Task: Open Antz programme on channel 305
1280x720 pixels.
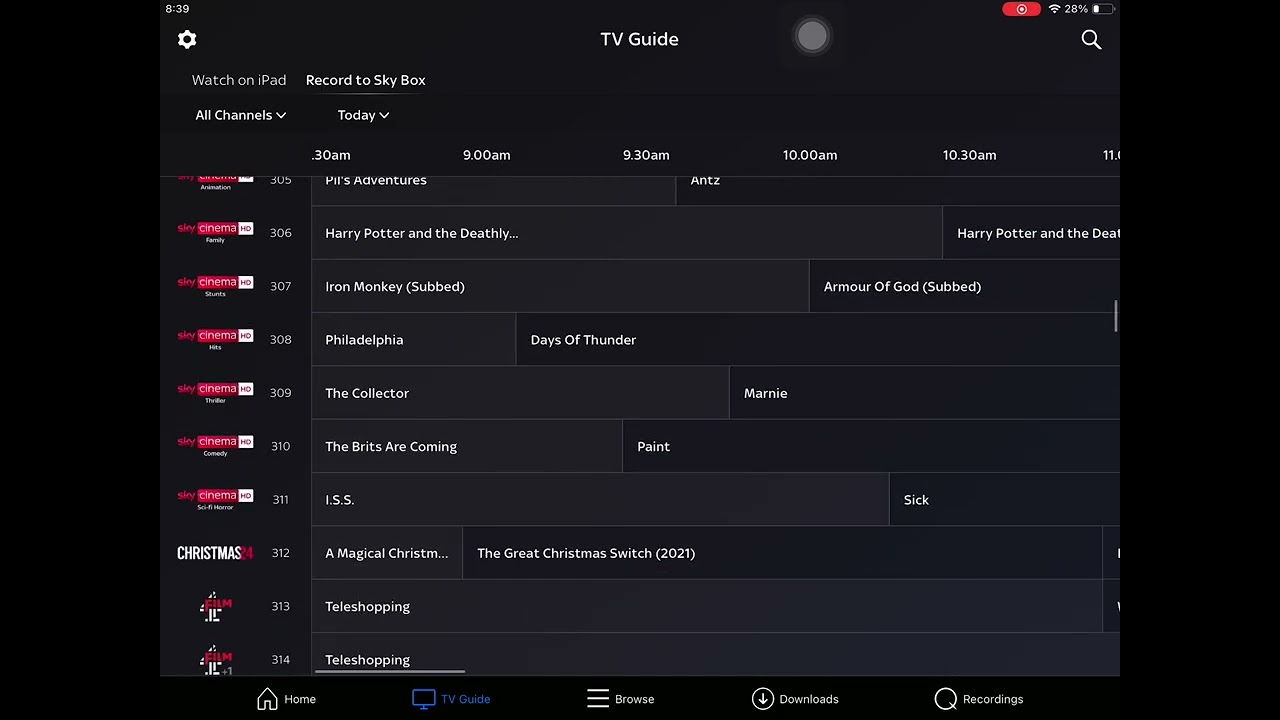Action: pos(898,190)
